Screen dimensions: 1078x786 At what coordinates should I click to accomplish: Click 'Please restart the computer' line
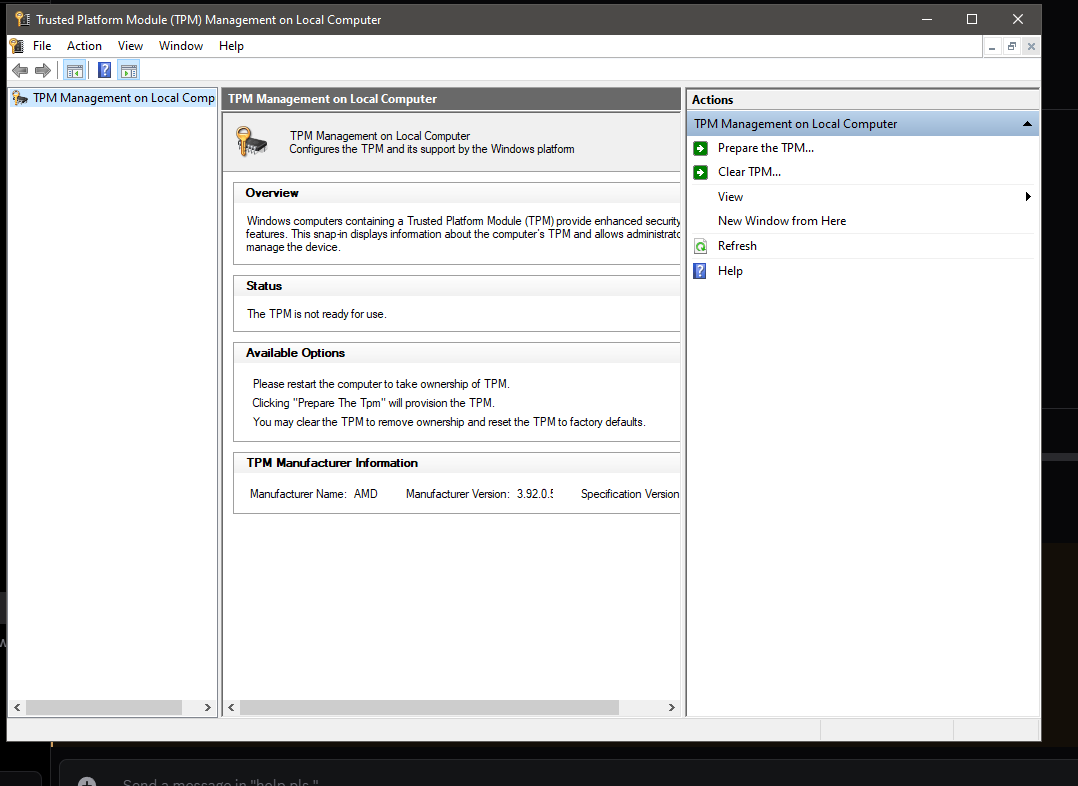click(381, 384)
